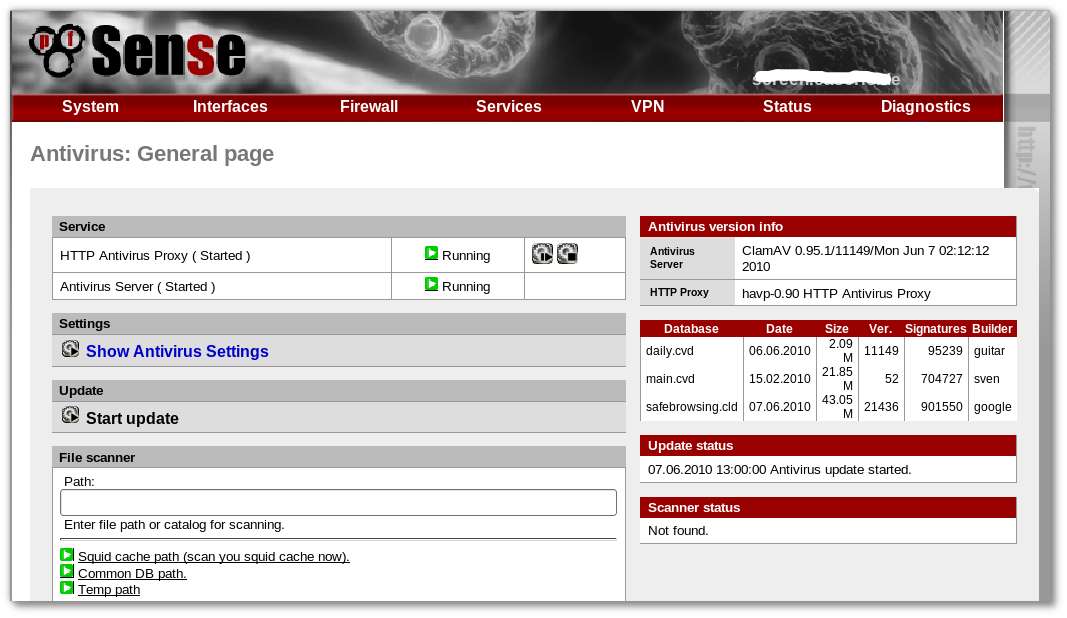Open the Status menu
The height and width of the screenshot is (618, 1067).
pyautogui.click(x=787, y=107)
